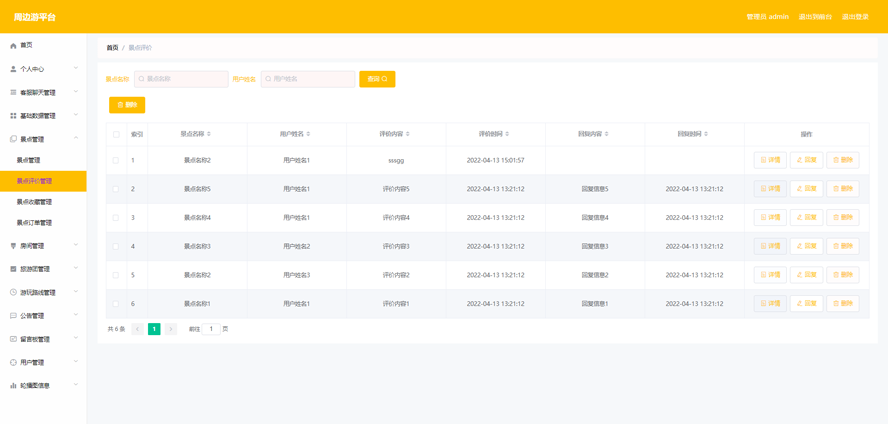
Task: Click the sort arrows on 用户姓名 column header
Action: pyautogui.click(x=308, y=134)
